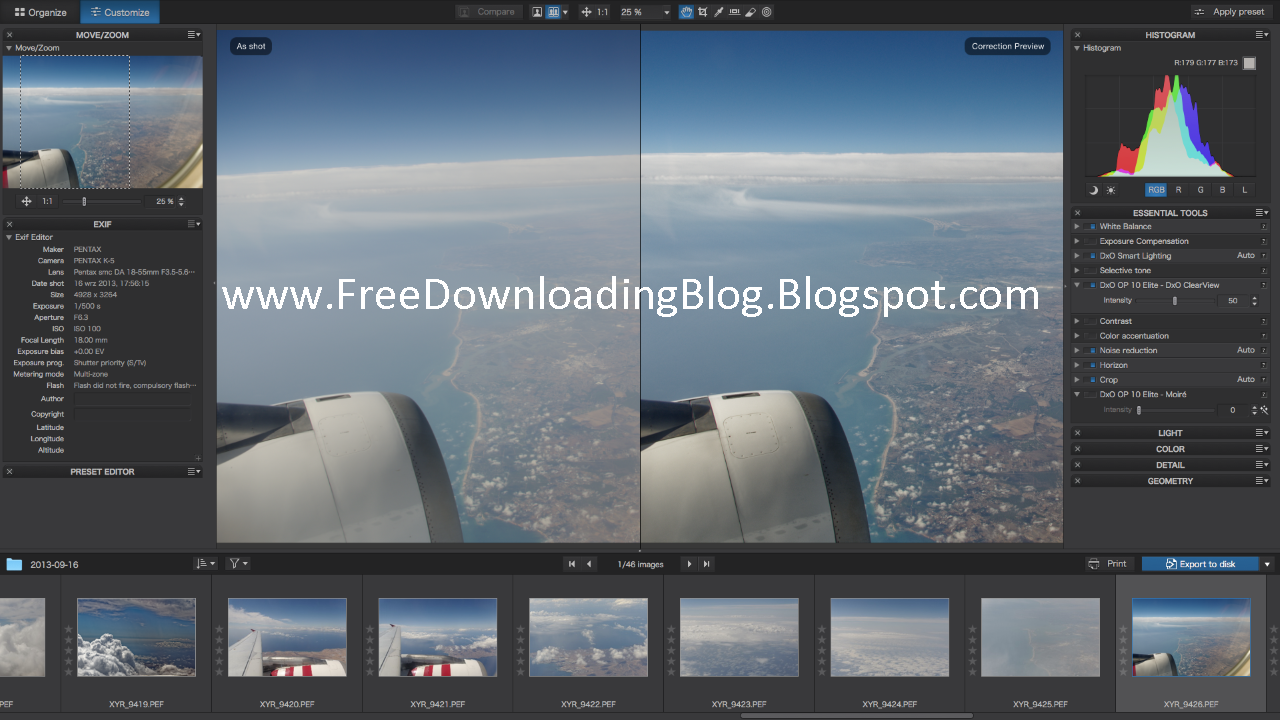Switch to single image view mode
This screenshot has height=720, width=1280.
(x=537, y=12)
